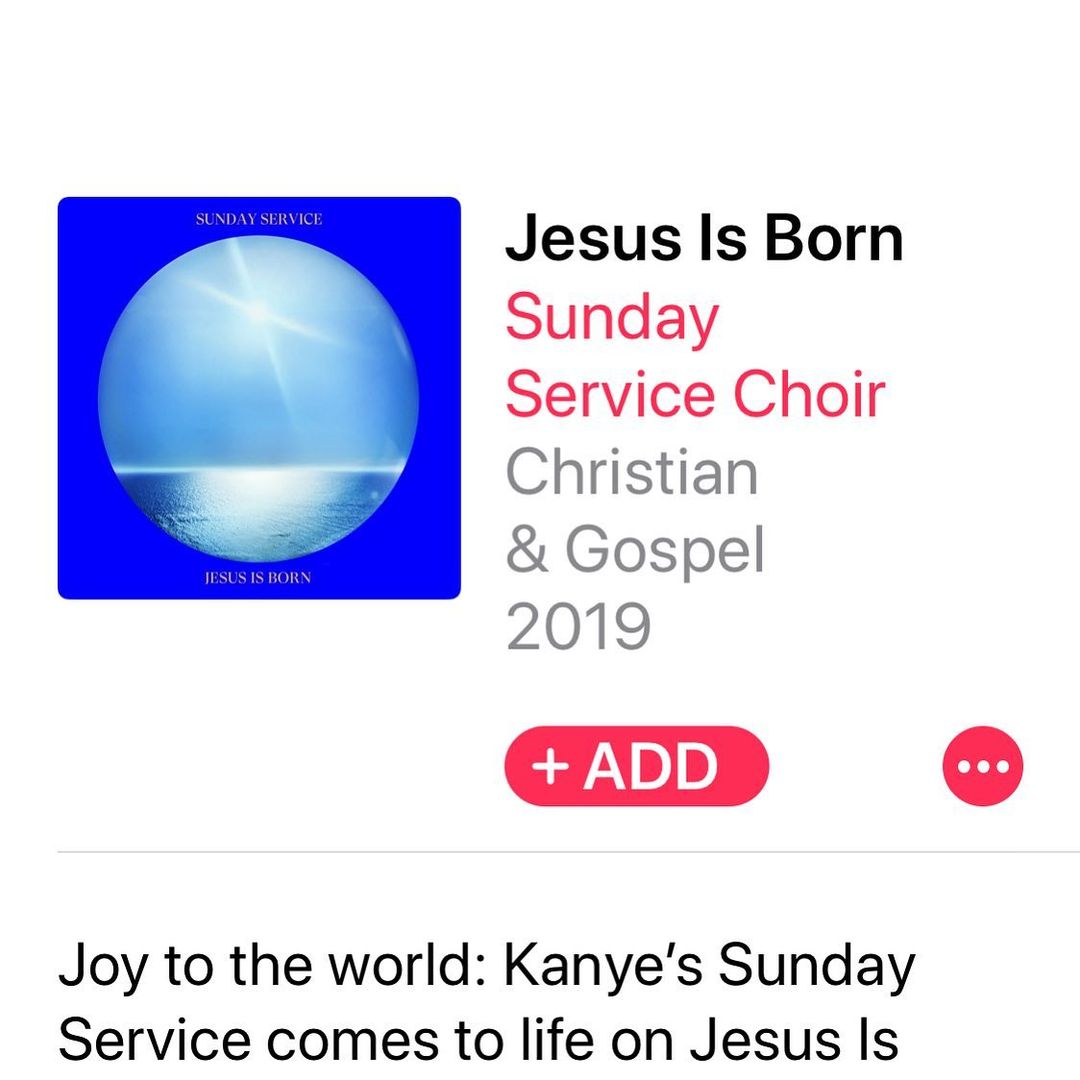Click the 2019 release year

[x=579, y=628]
